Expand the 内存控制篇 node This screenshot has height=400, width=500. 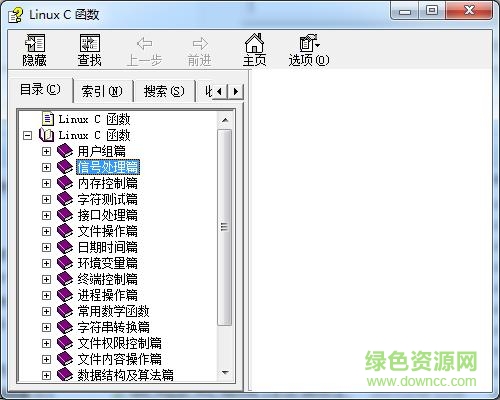[x=46, y=183]
